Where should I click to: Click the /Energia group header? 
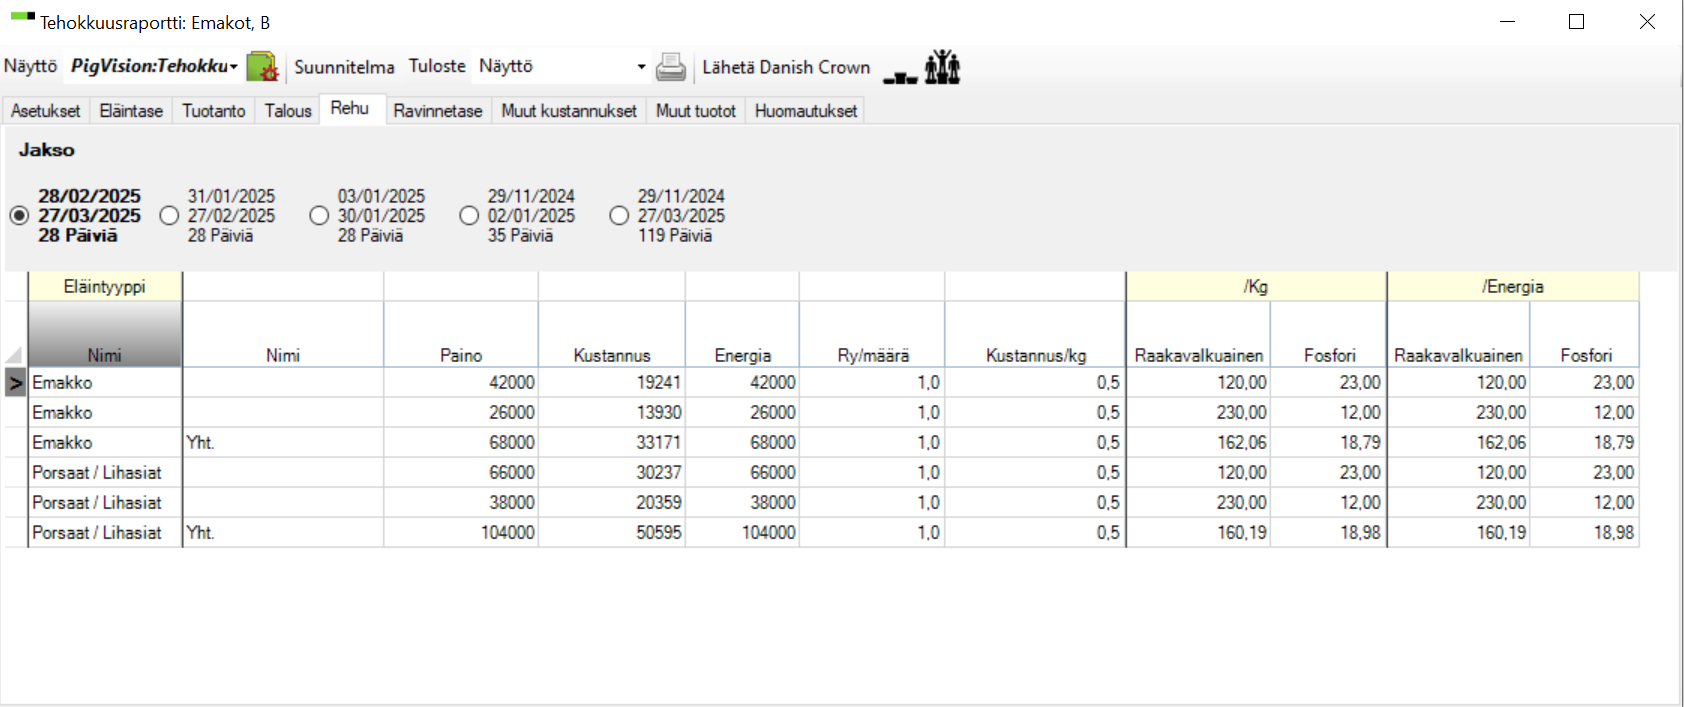pos(1513,286)
